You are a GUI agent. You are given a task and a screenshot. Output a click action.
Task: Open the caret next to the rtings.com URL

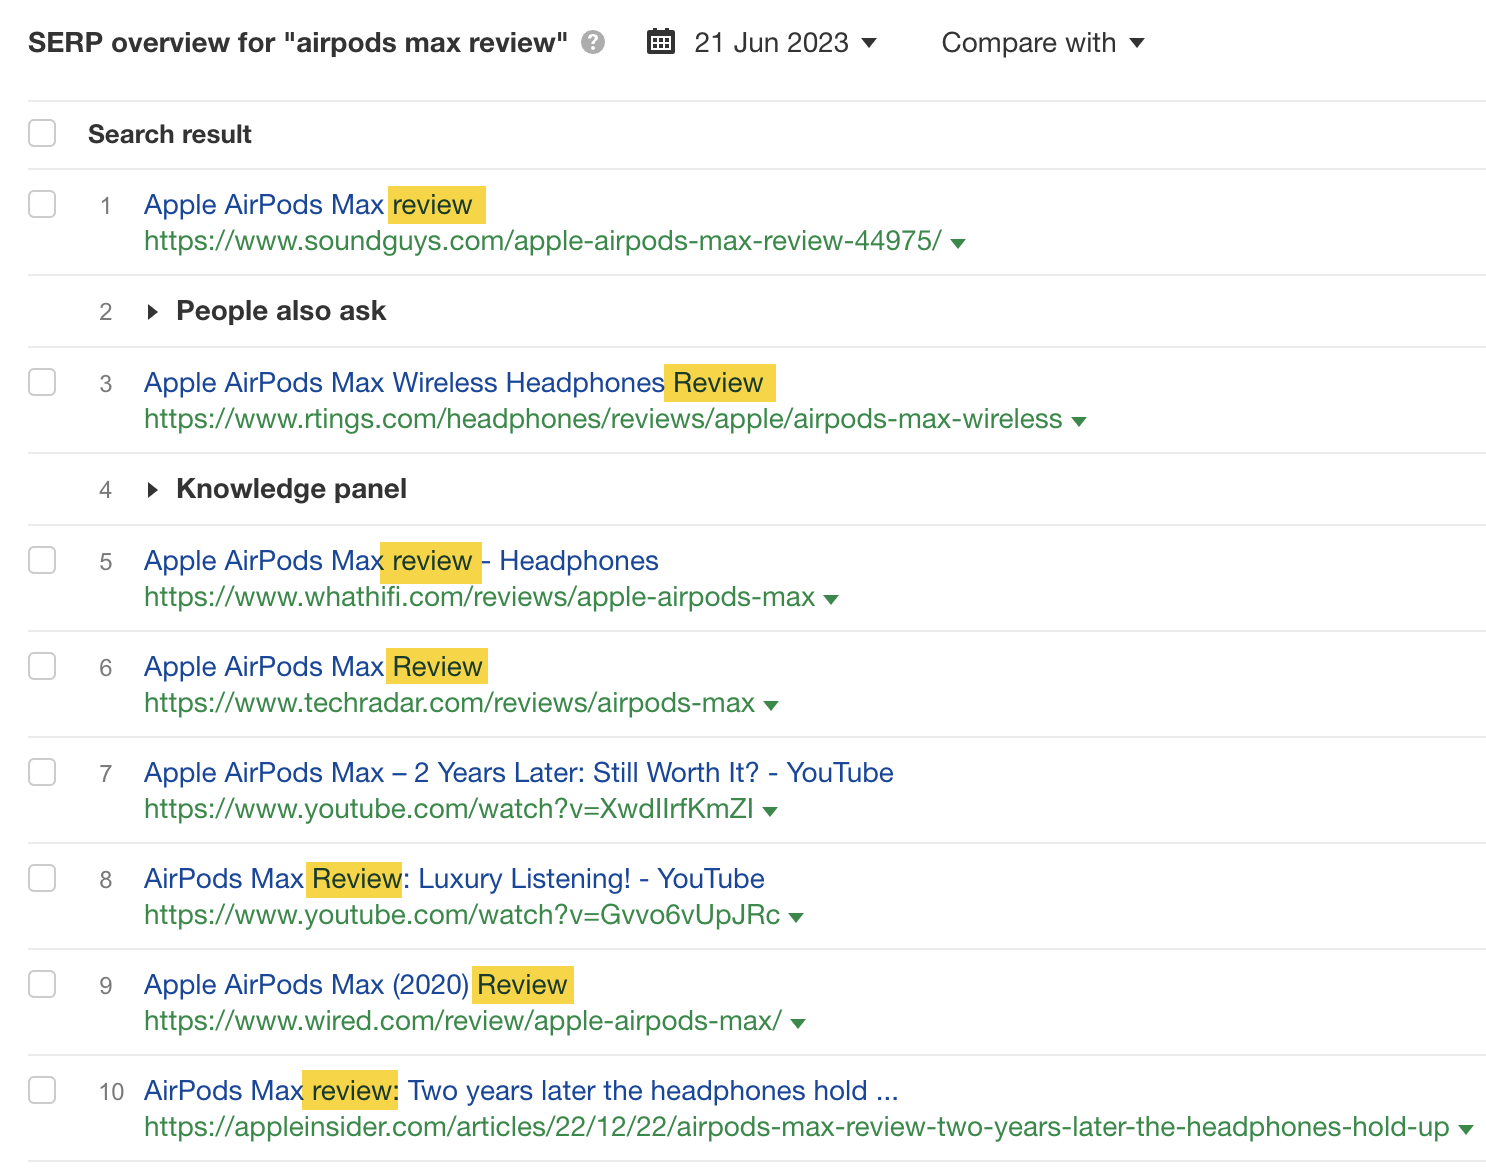(1080, 420)
